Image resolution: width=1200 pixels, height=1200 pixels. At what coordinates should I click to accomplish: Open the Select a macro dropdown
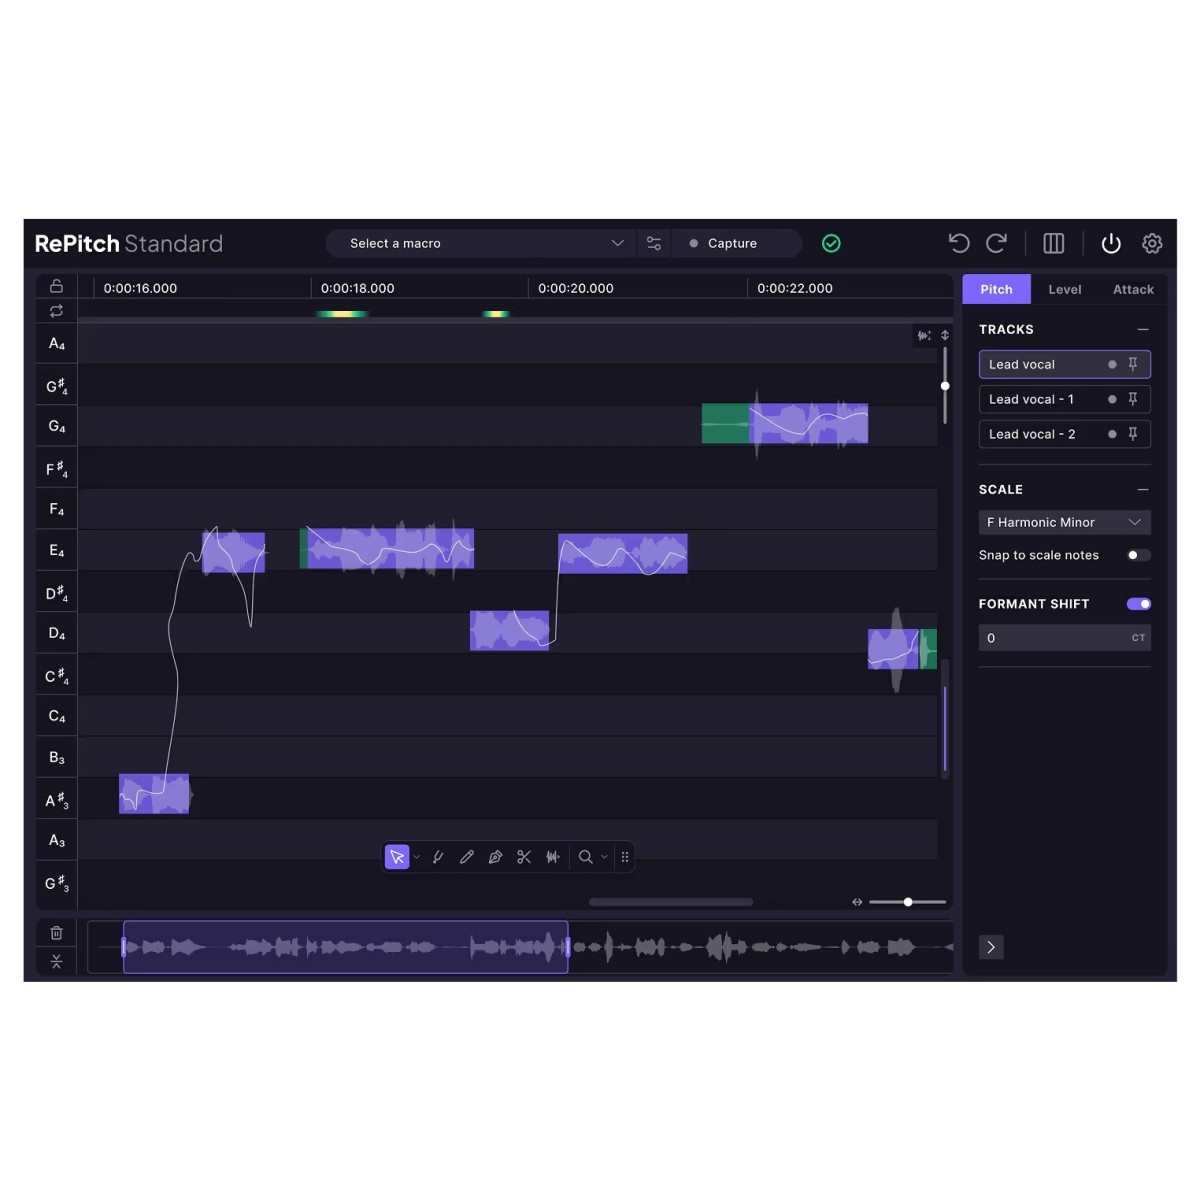[x=480, y=243]
